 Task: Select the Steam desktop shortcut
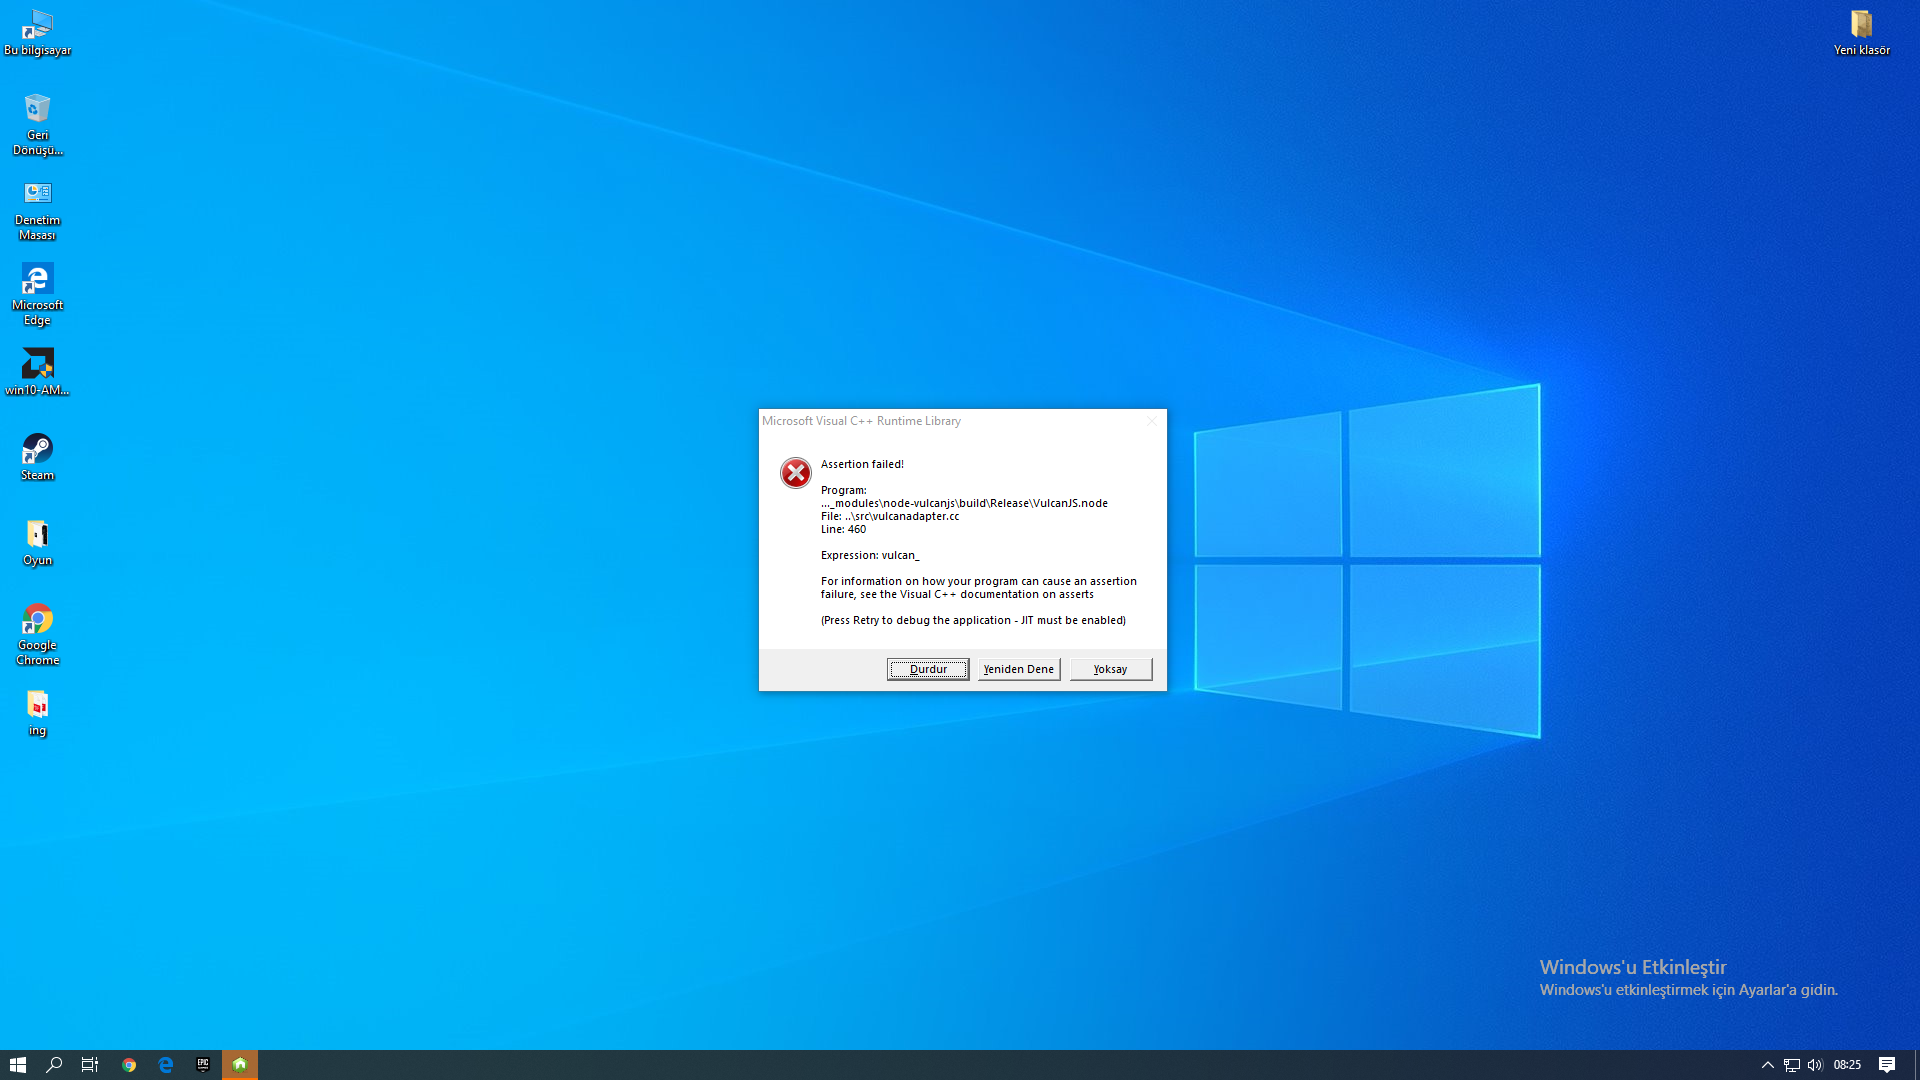37,457
